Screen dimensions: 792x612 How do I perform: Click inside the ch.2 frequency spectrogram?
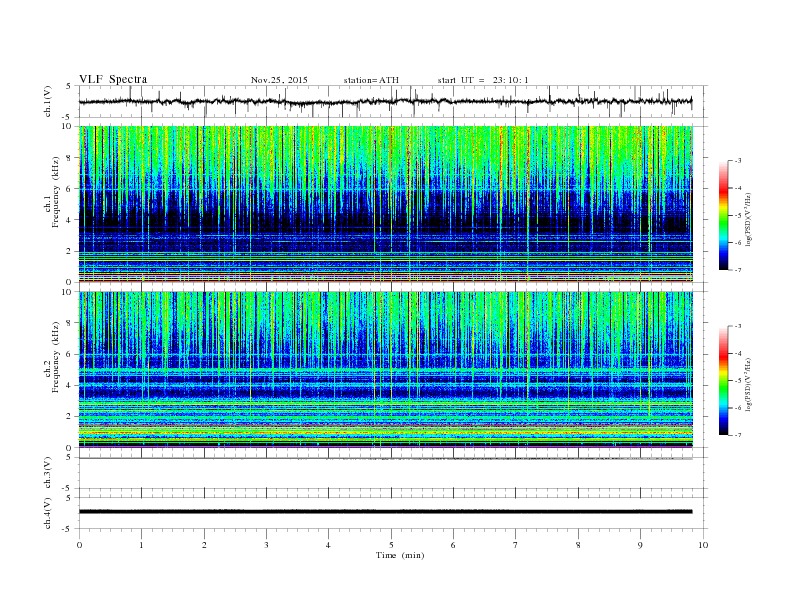coord(386,369)
